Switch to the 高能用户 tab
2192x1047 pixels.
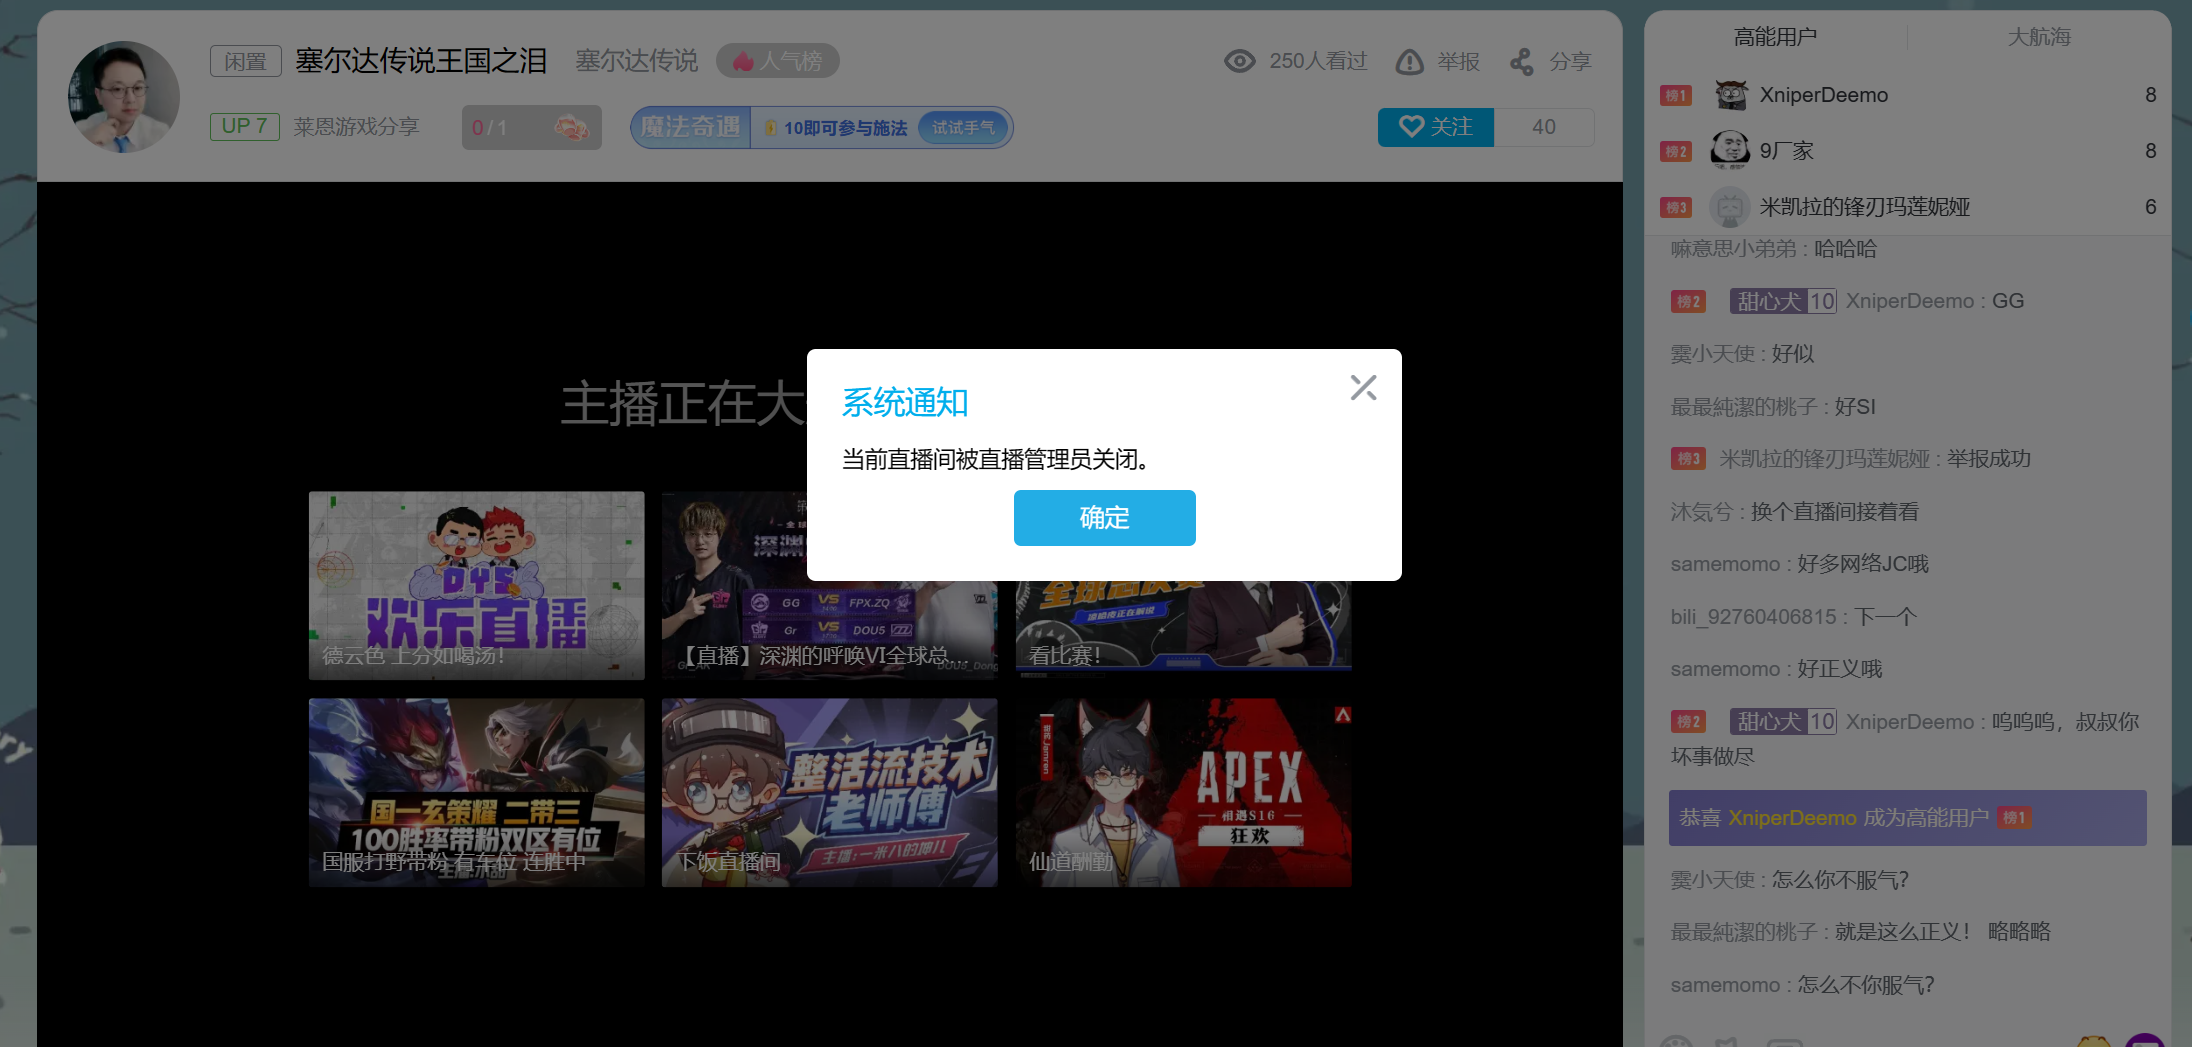1775,37
